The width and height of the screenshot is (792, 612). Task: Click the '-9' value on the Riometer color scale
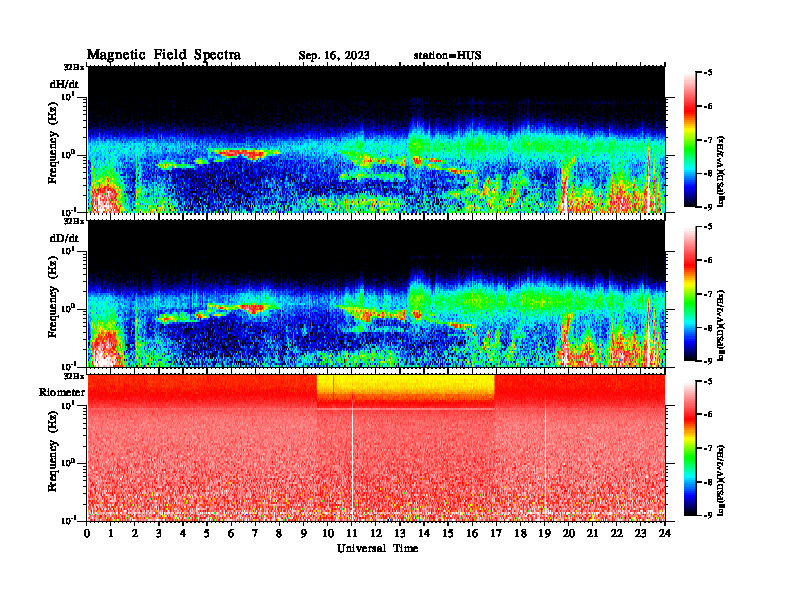click(x=707, y=516)
